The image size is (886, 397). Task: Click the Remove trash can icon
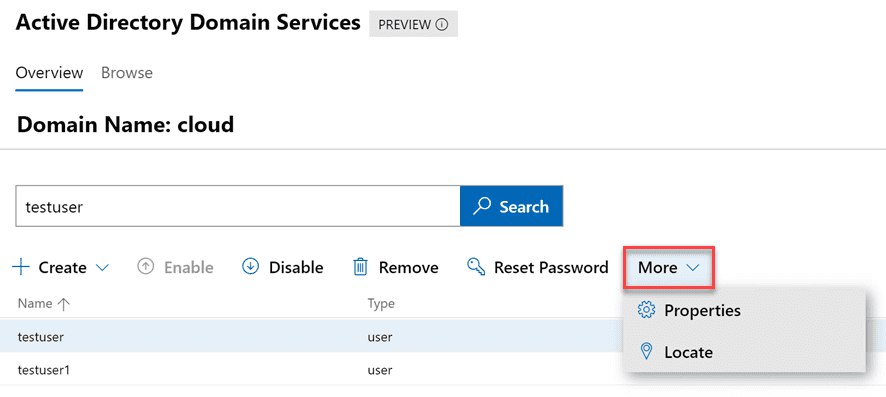(360, 267)
